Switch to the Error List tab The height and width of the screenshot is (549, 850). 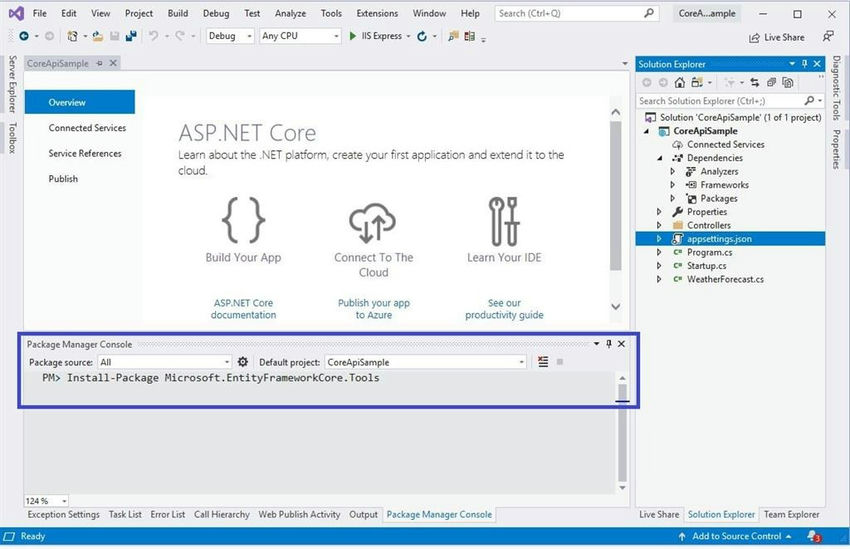pos(168,514)
